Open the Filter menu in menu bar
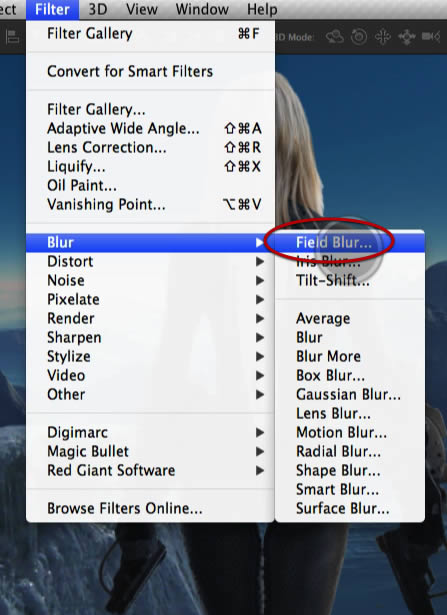 [52, 9]
